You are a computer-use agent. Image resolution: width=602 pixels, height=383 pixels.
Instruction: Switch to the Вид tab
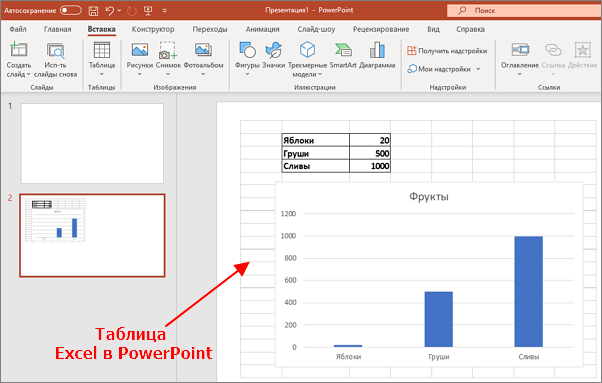[x=433, y=29]
